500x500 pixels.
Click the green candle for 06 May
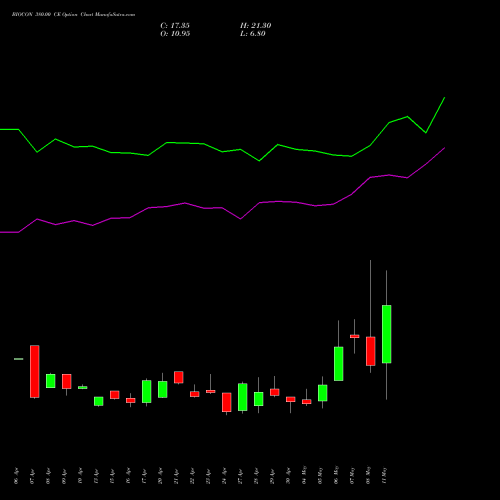tap(339, 364)
